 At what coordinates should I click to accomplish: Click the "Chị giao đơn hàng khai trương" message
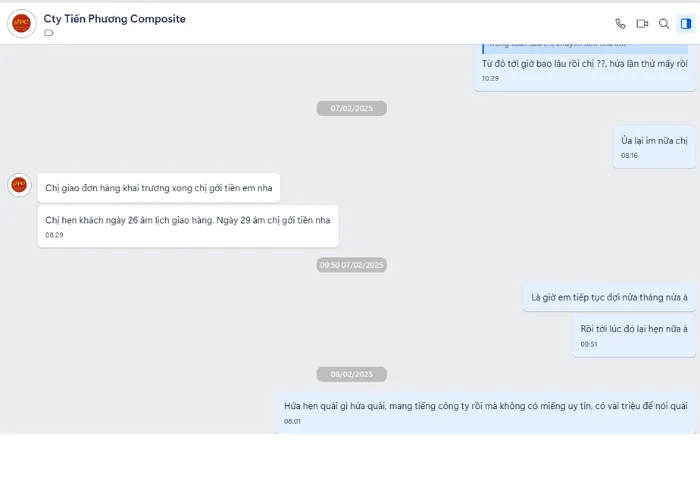pyautogui.click(x=158, y=188)
